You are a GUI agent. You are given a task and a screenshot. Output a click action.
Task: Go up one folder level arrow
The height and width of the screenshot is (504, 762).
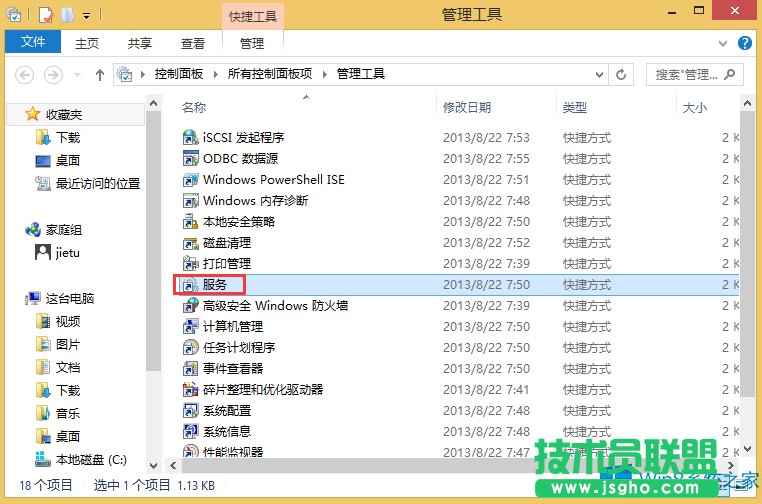100,74
